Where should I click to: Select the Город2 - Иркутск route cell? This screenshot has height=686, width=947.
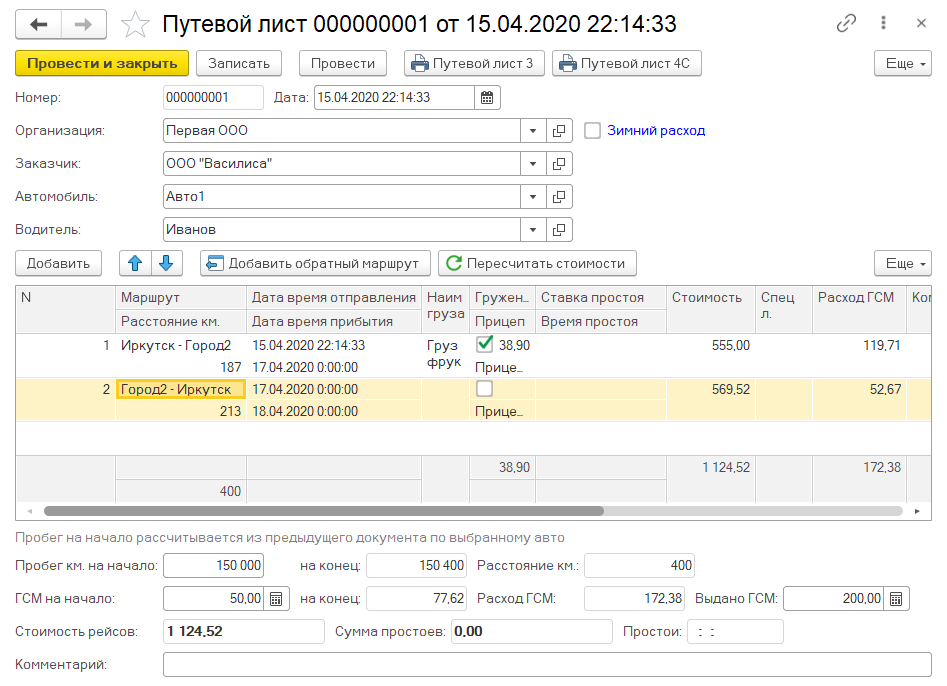pyautogui.click(x=181, y=389)
